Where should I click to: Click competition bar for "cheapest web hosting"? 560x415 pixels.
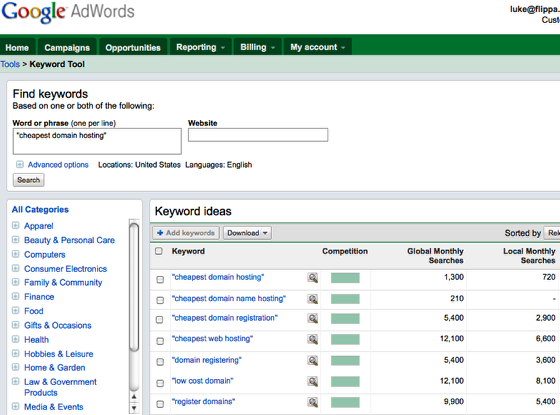click(345, 340)
